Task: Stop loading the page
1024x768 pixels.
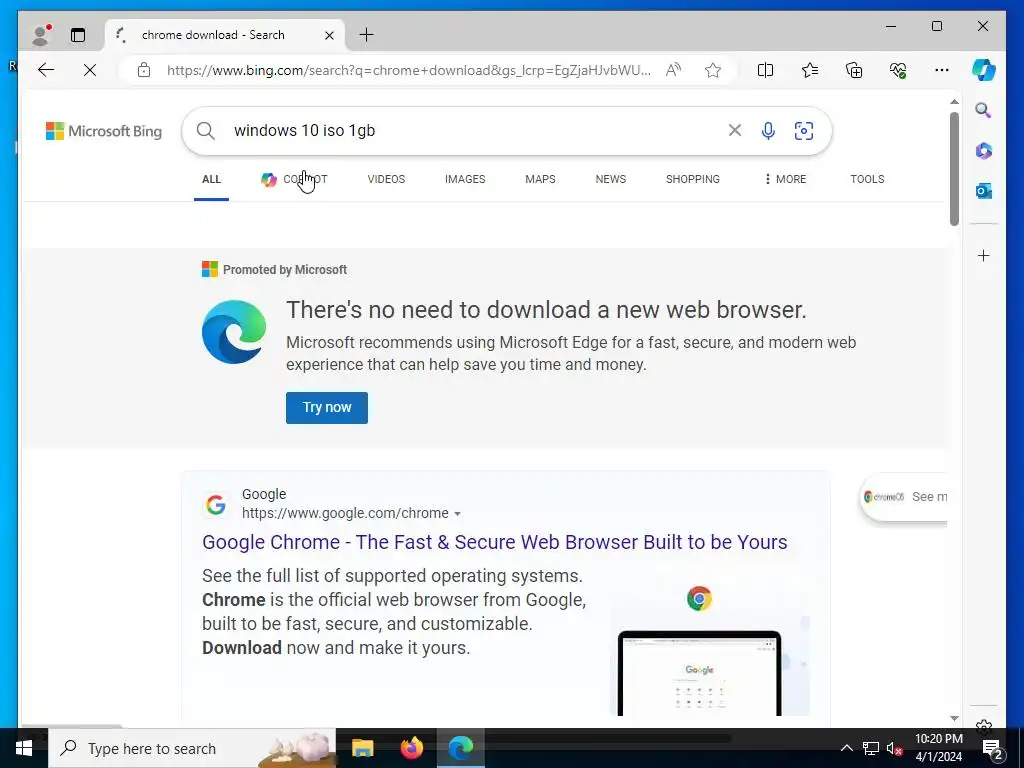Action: pos(89,70)
